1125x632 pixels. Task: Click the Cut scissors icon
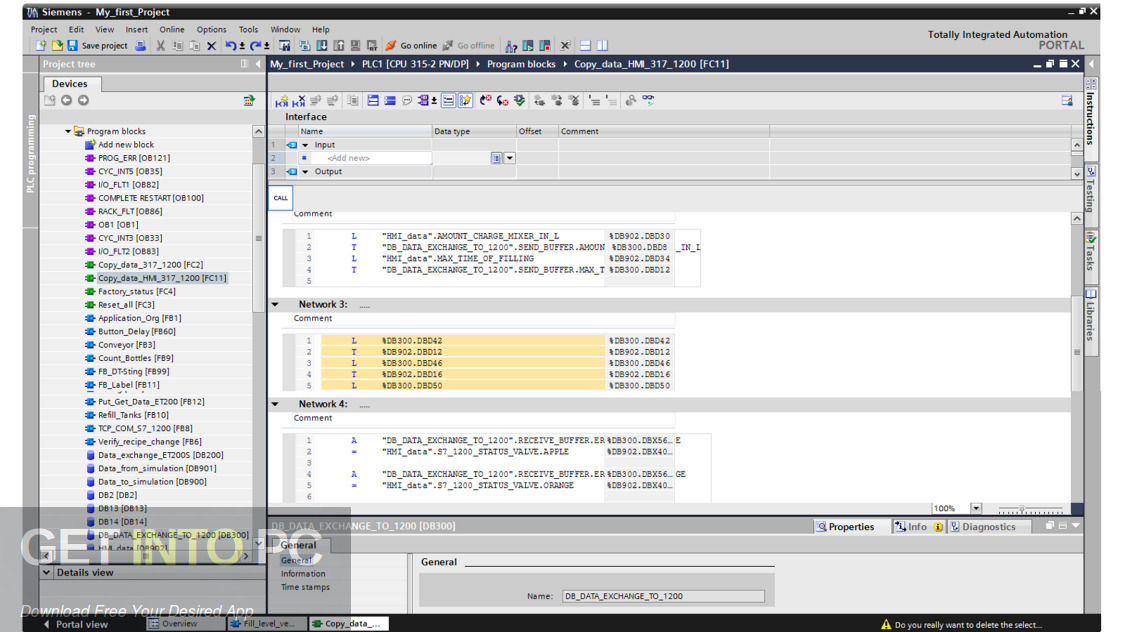161,45
